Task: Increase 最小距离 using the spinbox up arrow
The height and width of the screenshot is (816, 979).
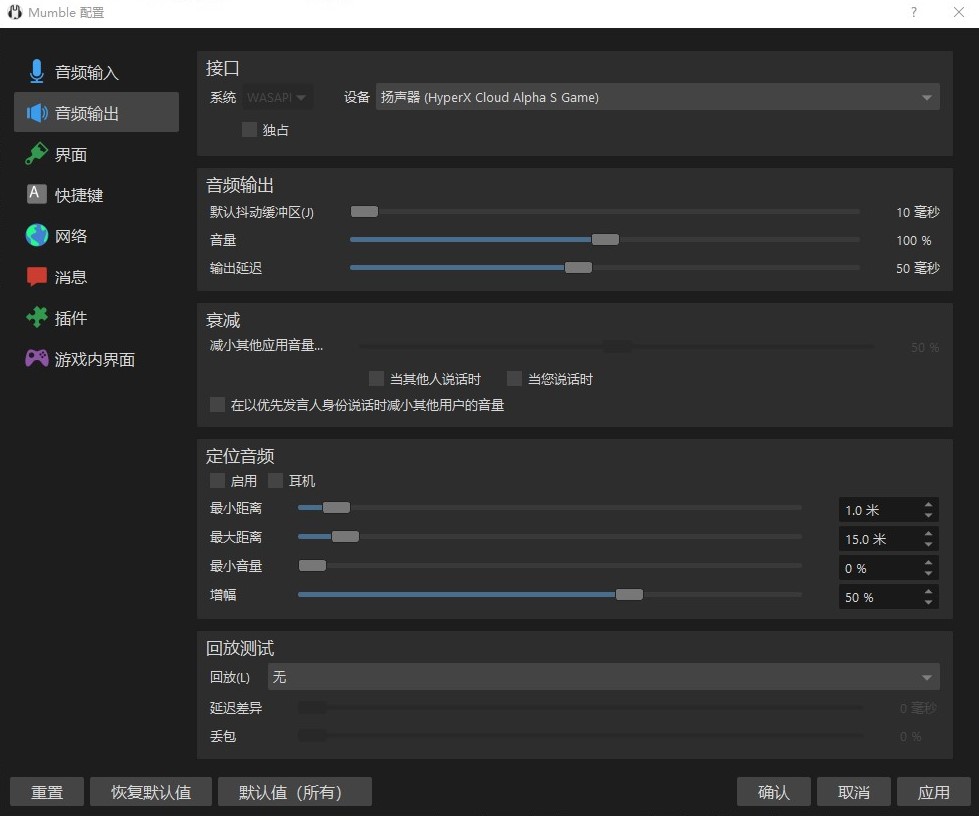Action: [x=929, y=505]
